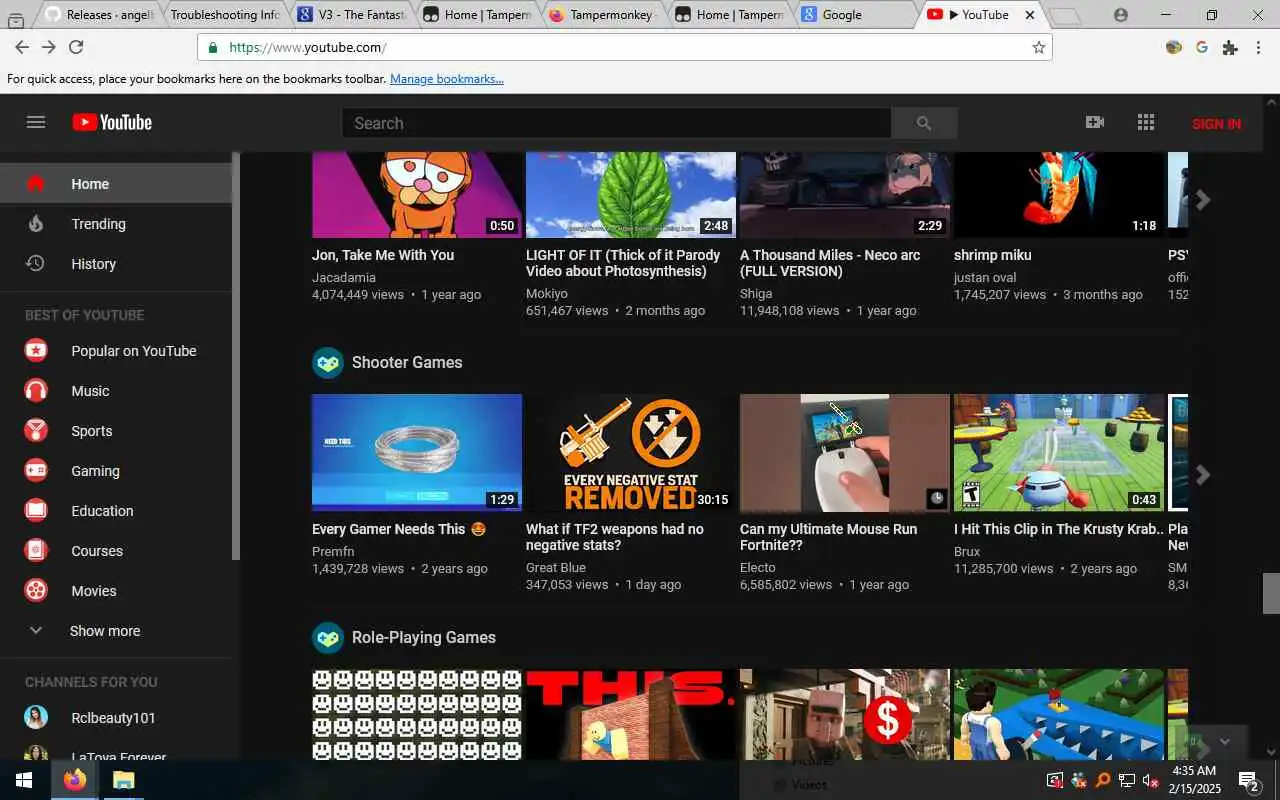Image resolution: width=1280 pixels, height=800 pixels.
Task: Click the Education icon in sidebar
Action: [36, 511]
